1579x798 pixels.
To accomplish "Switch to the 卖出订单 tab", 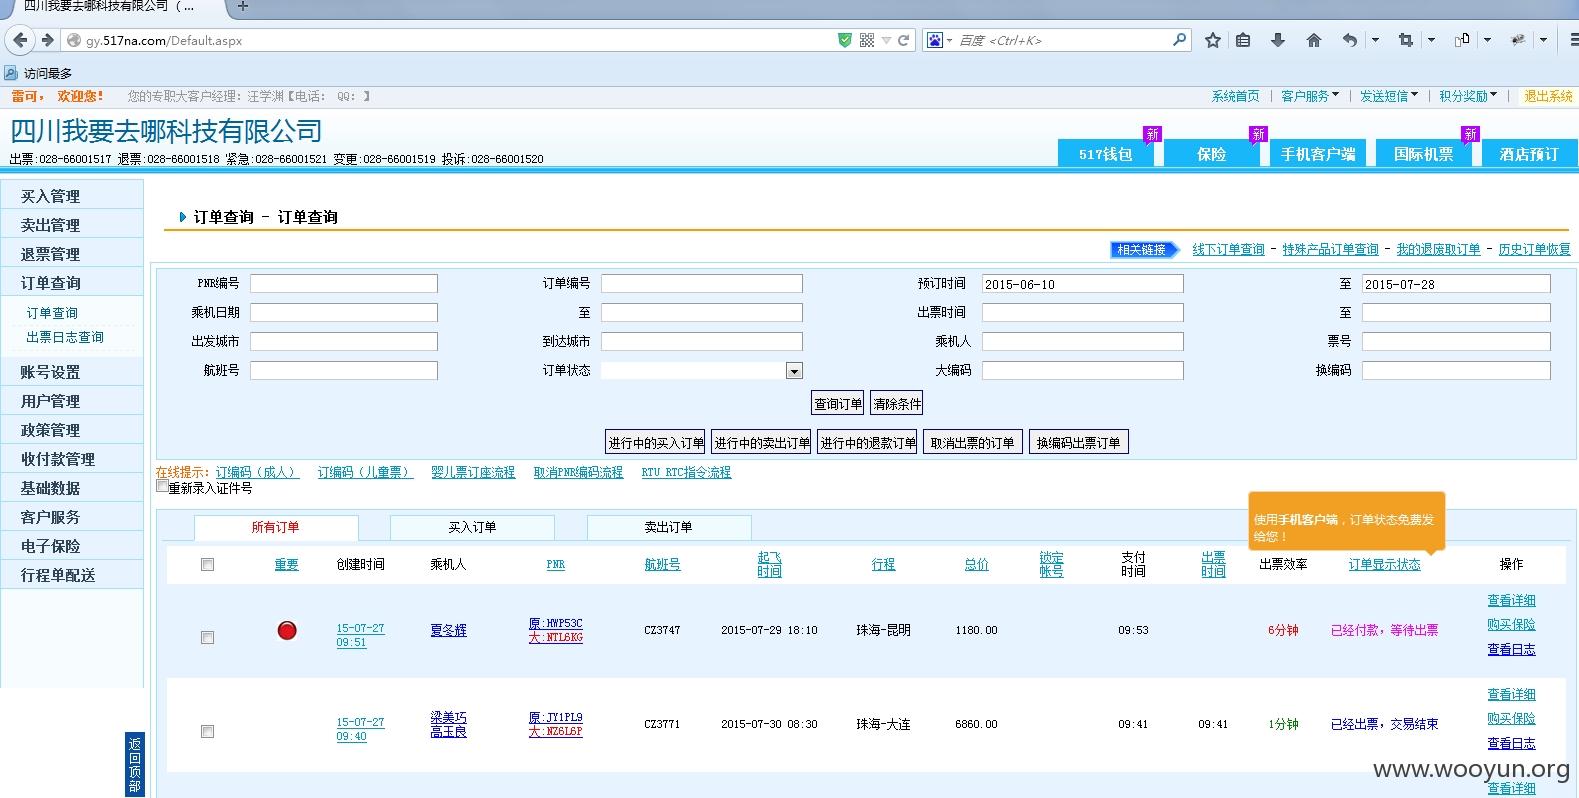I will pos(669,527).
